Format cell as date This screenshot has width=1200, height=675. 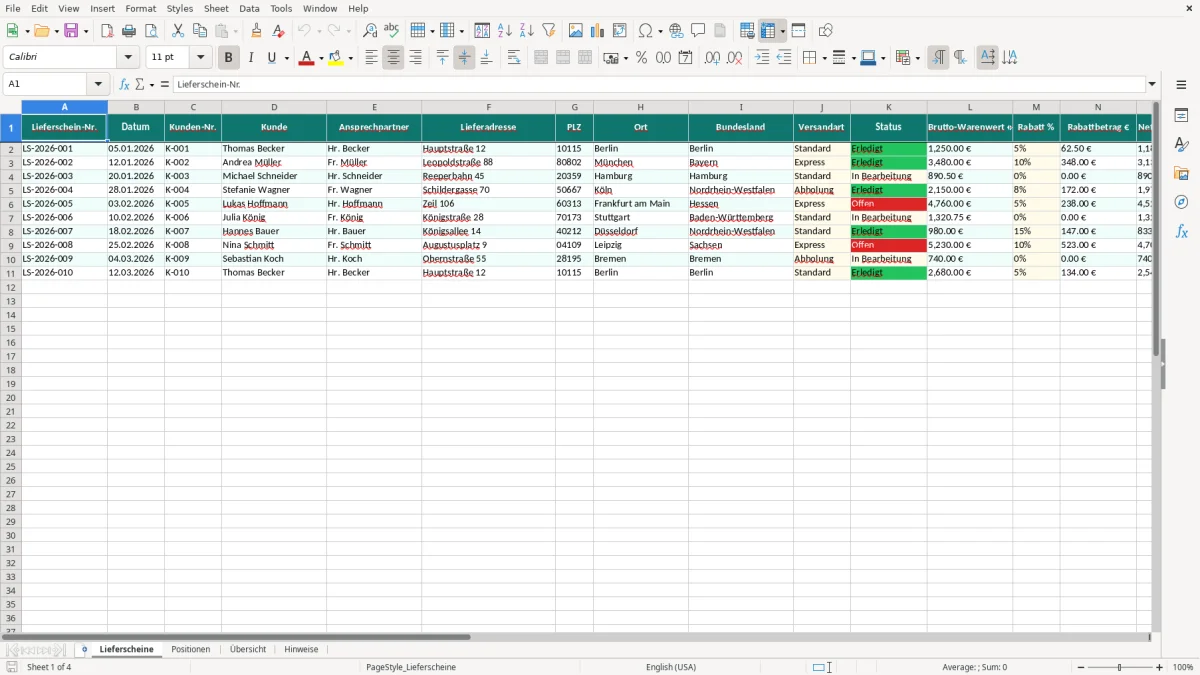[x=686, y=58]
